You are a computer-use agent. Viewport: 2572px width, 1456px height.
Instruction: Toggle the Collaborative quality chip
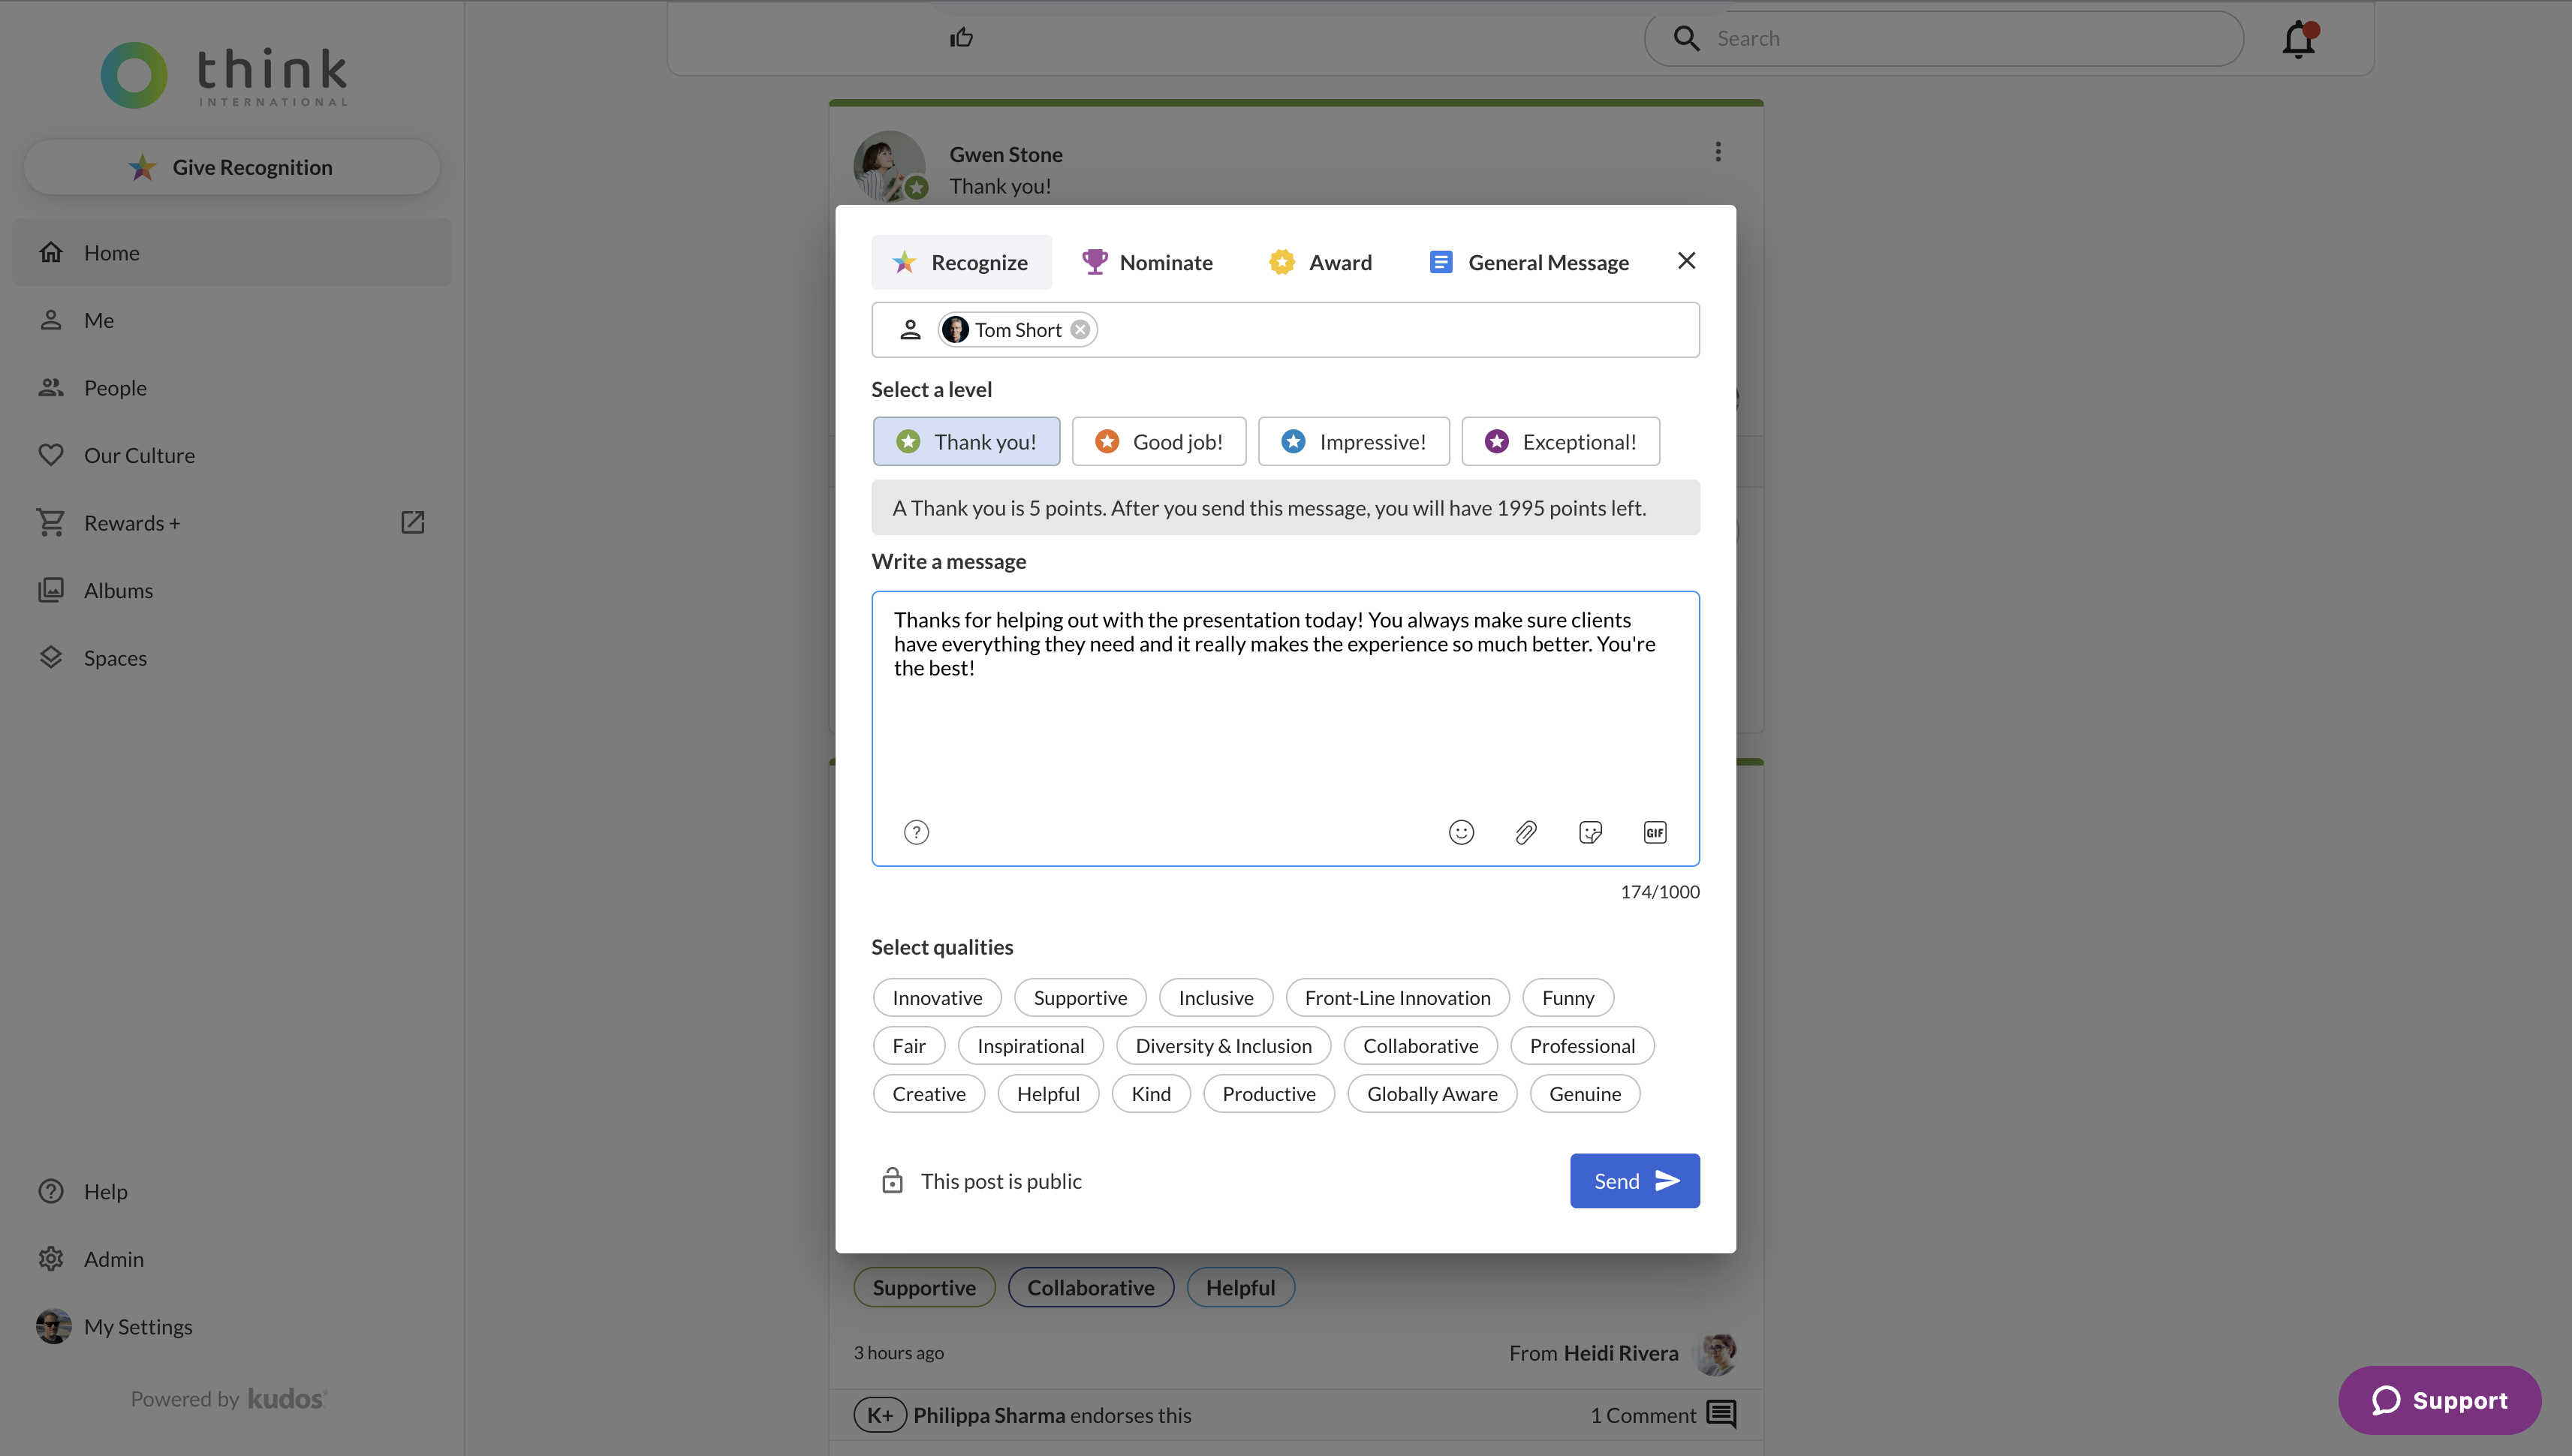(1420, 1046)
